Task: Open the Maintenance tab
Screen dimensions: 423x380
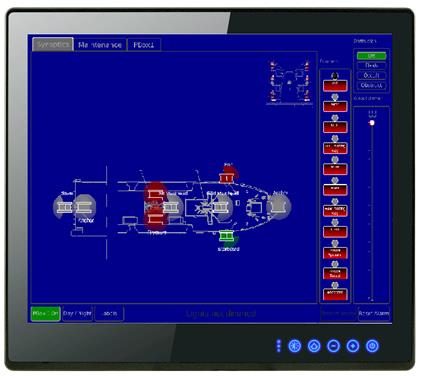Action: tap(100, 45)
